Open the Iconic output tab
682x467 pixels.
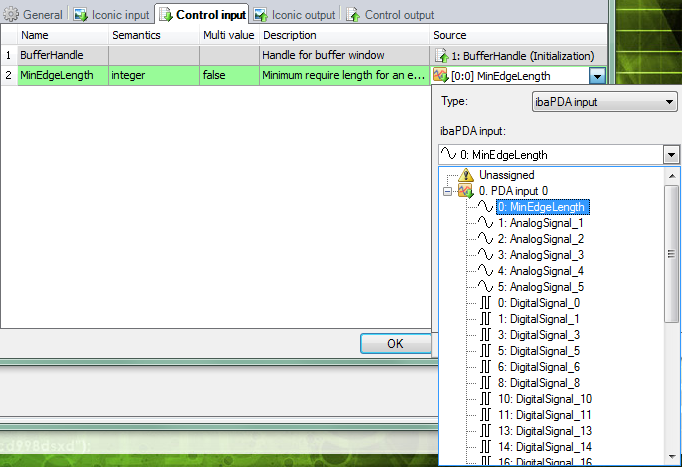click(x=295, y=15)
